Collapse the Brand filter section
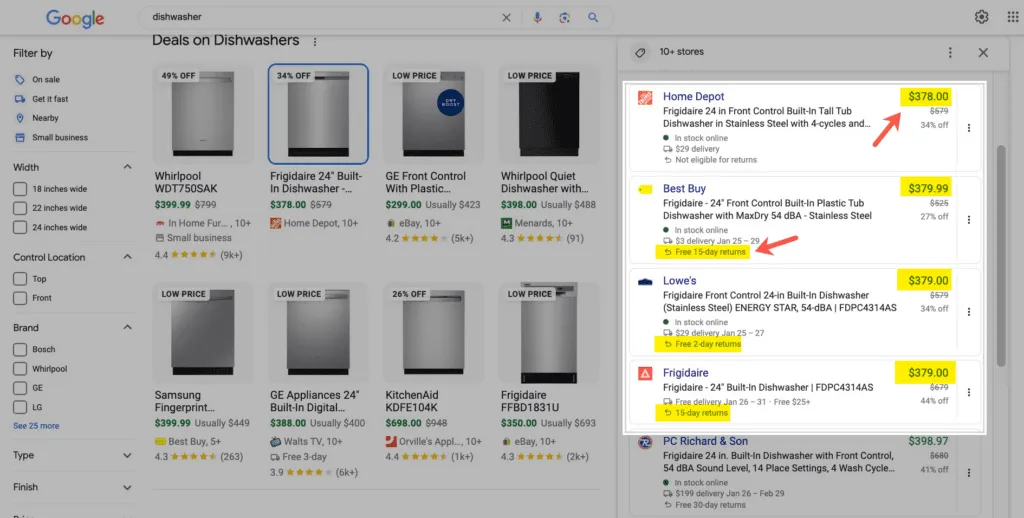Screen dimensions: 1024x518 (x=127, y=327)
